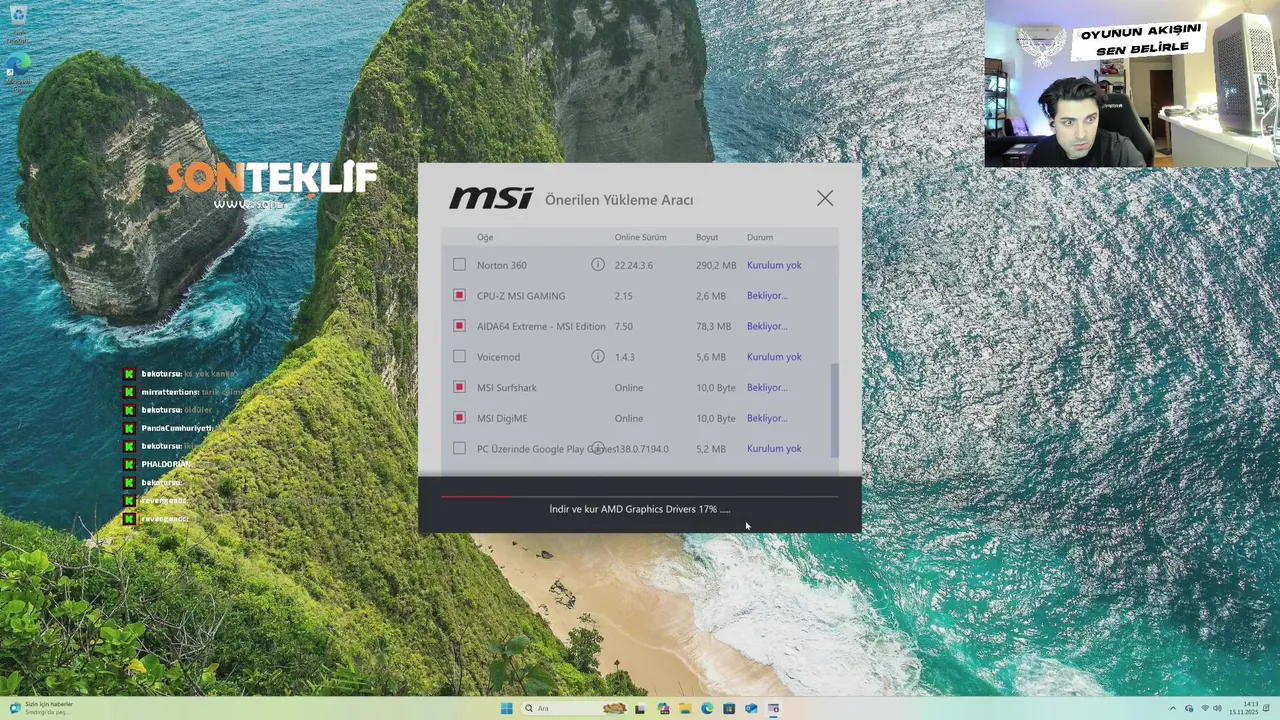Click 'Bekliyor...' status for MSI Surfshark
The image size is (1280, 720).
pyautogui.click(x=767, y=387)
